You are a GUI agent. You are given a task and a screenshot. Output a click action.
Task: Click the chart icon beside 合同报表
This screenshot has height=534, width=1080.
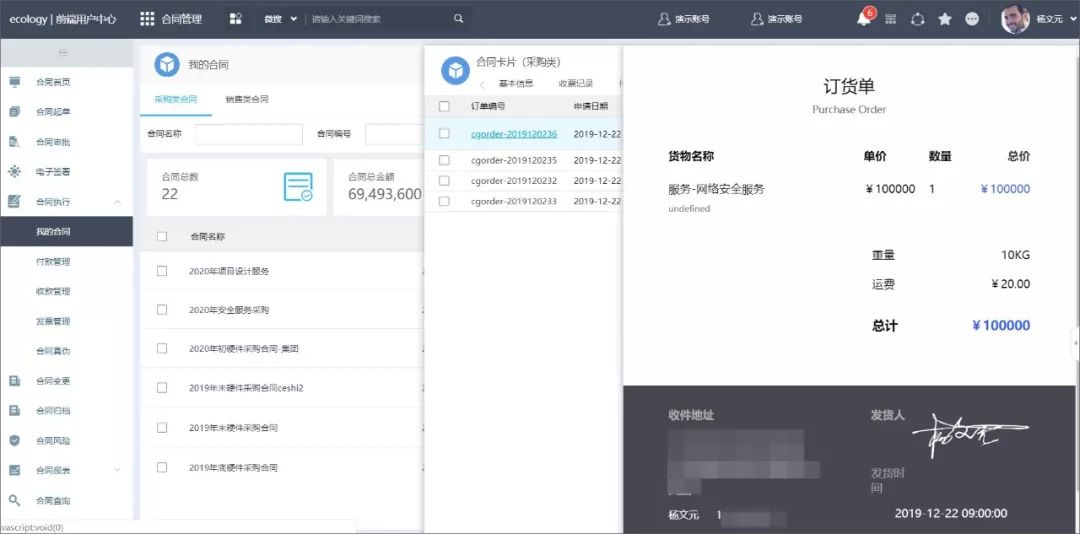[14, 470]
